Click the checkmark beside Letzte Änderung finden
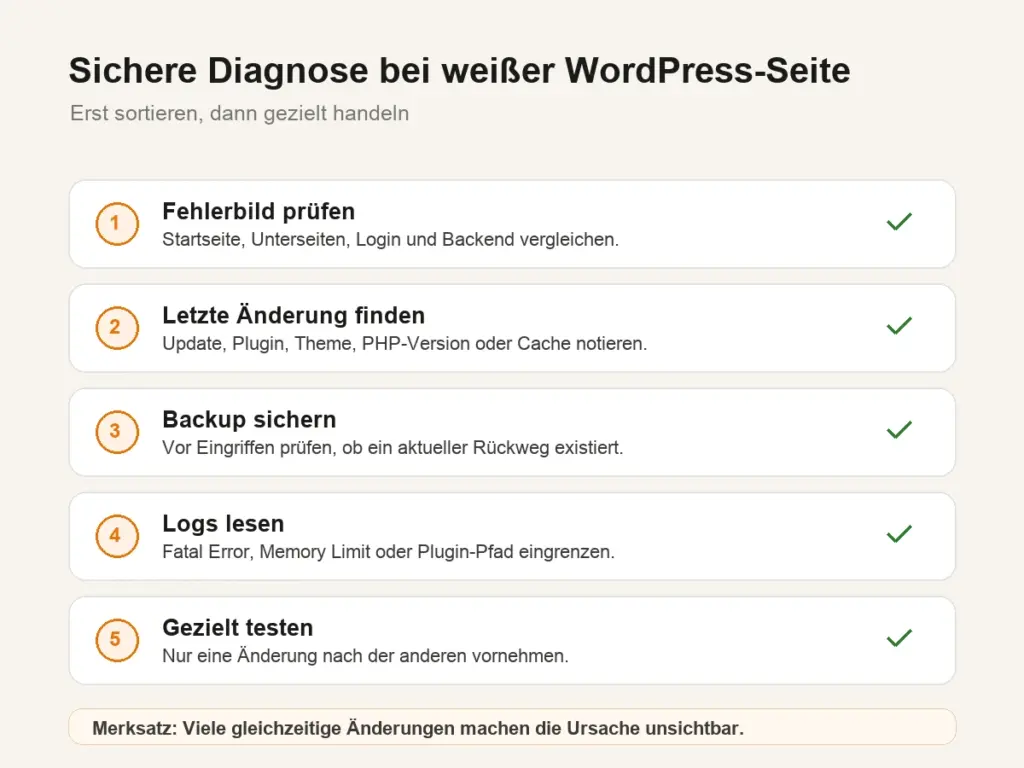This screenshot has height=768, width=1024. (x=899, y=326)
